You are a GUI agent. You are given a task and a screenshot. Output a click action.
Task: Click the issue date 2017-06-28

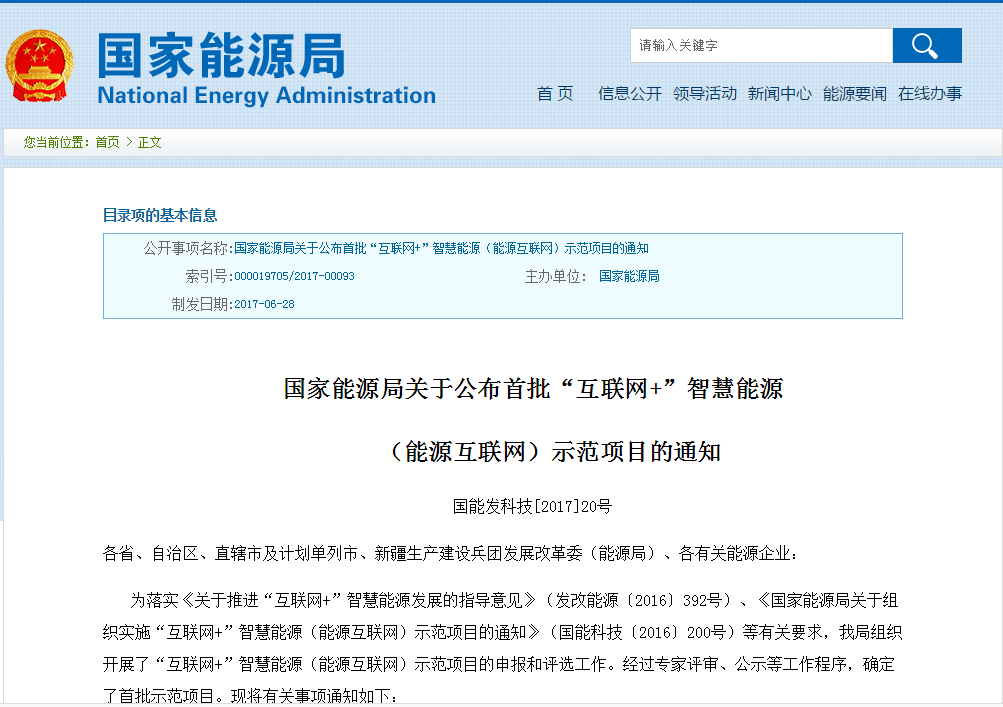[x=264, y=305]
